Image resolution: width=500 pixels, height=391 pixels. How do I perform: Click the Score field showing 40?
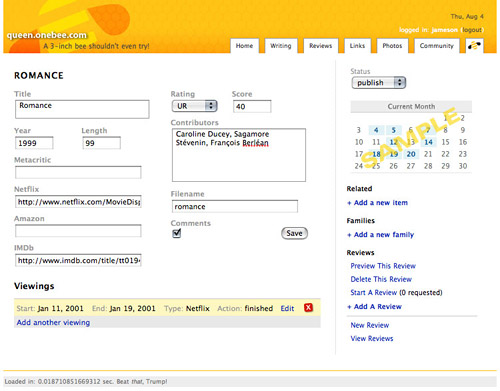pos(252,106)
